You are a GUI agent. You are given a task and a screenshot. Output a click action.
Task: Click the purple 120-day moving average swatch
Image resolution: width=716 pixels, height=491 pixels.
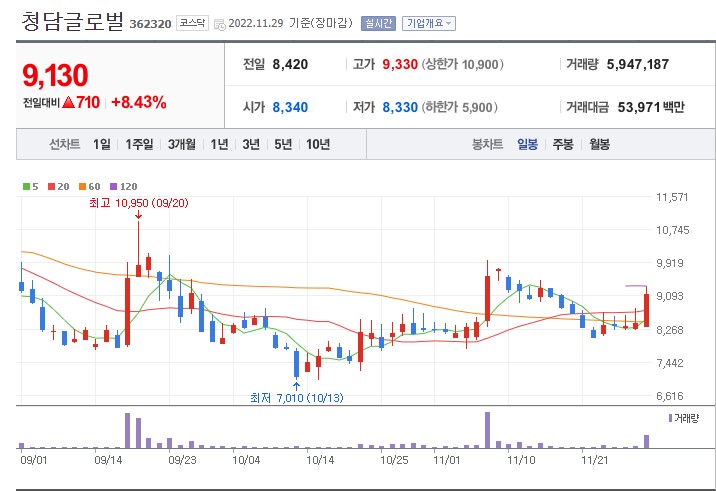coord(114,186)
